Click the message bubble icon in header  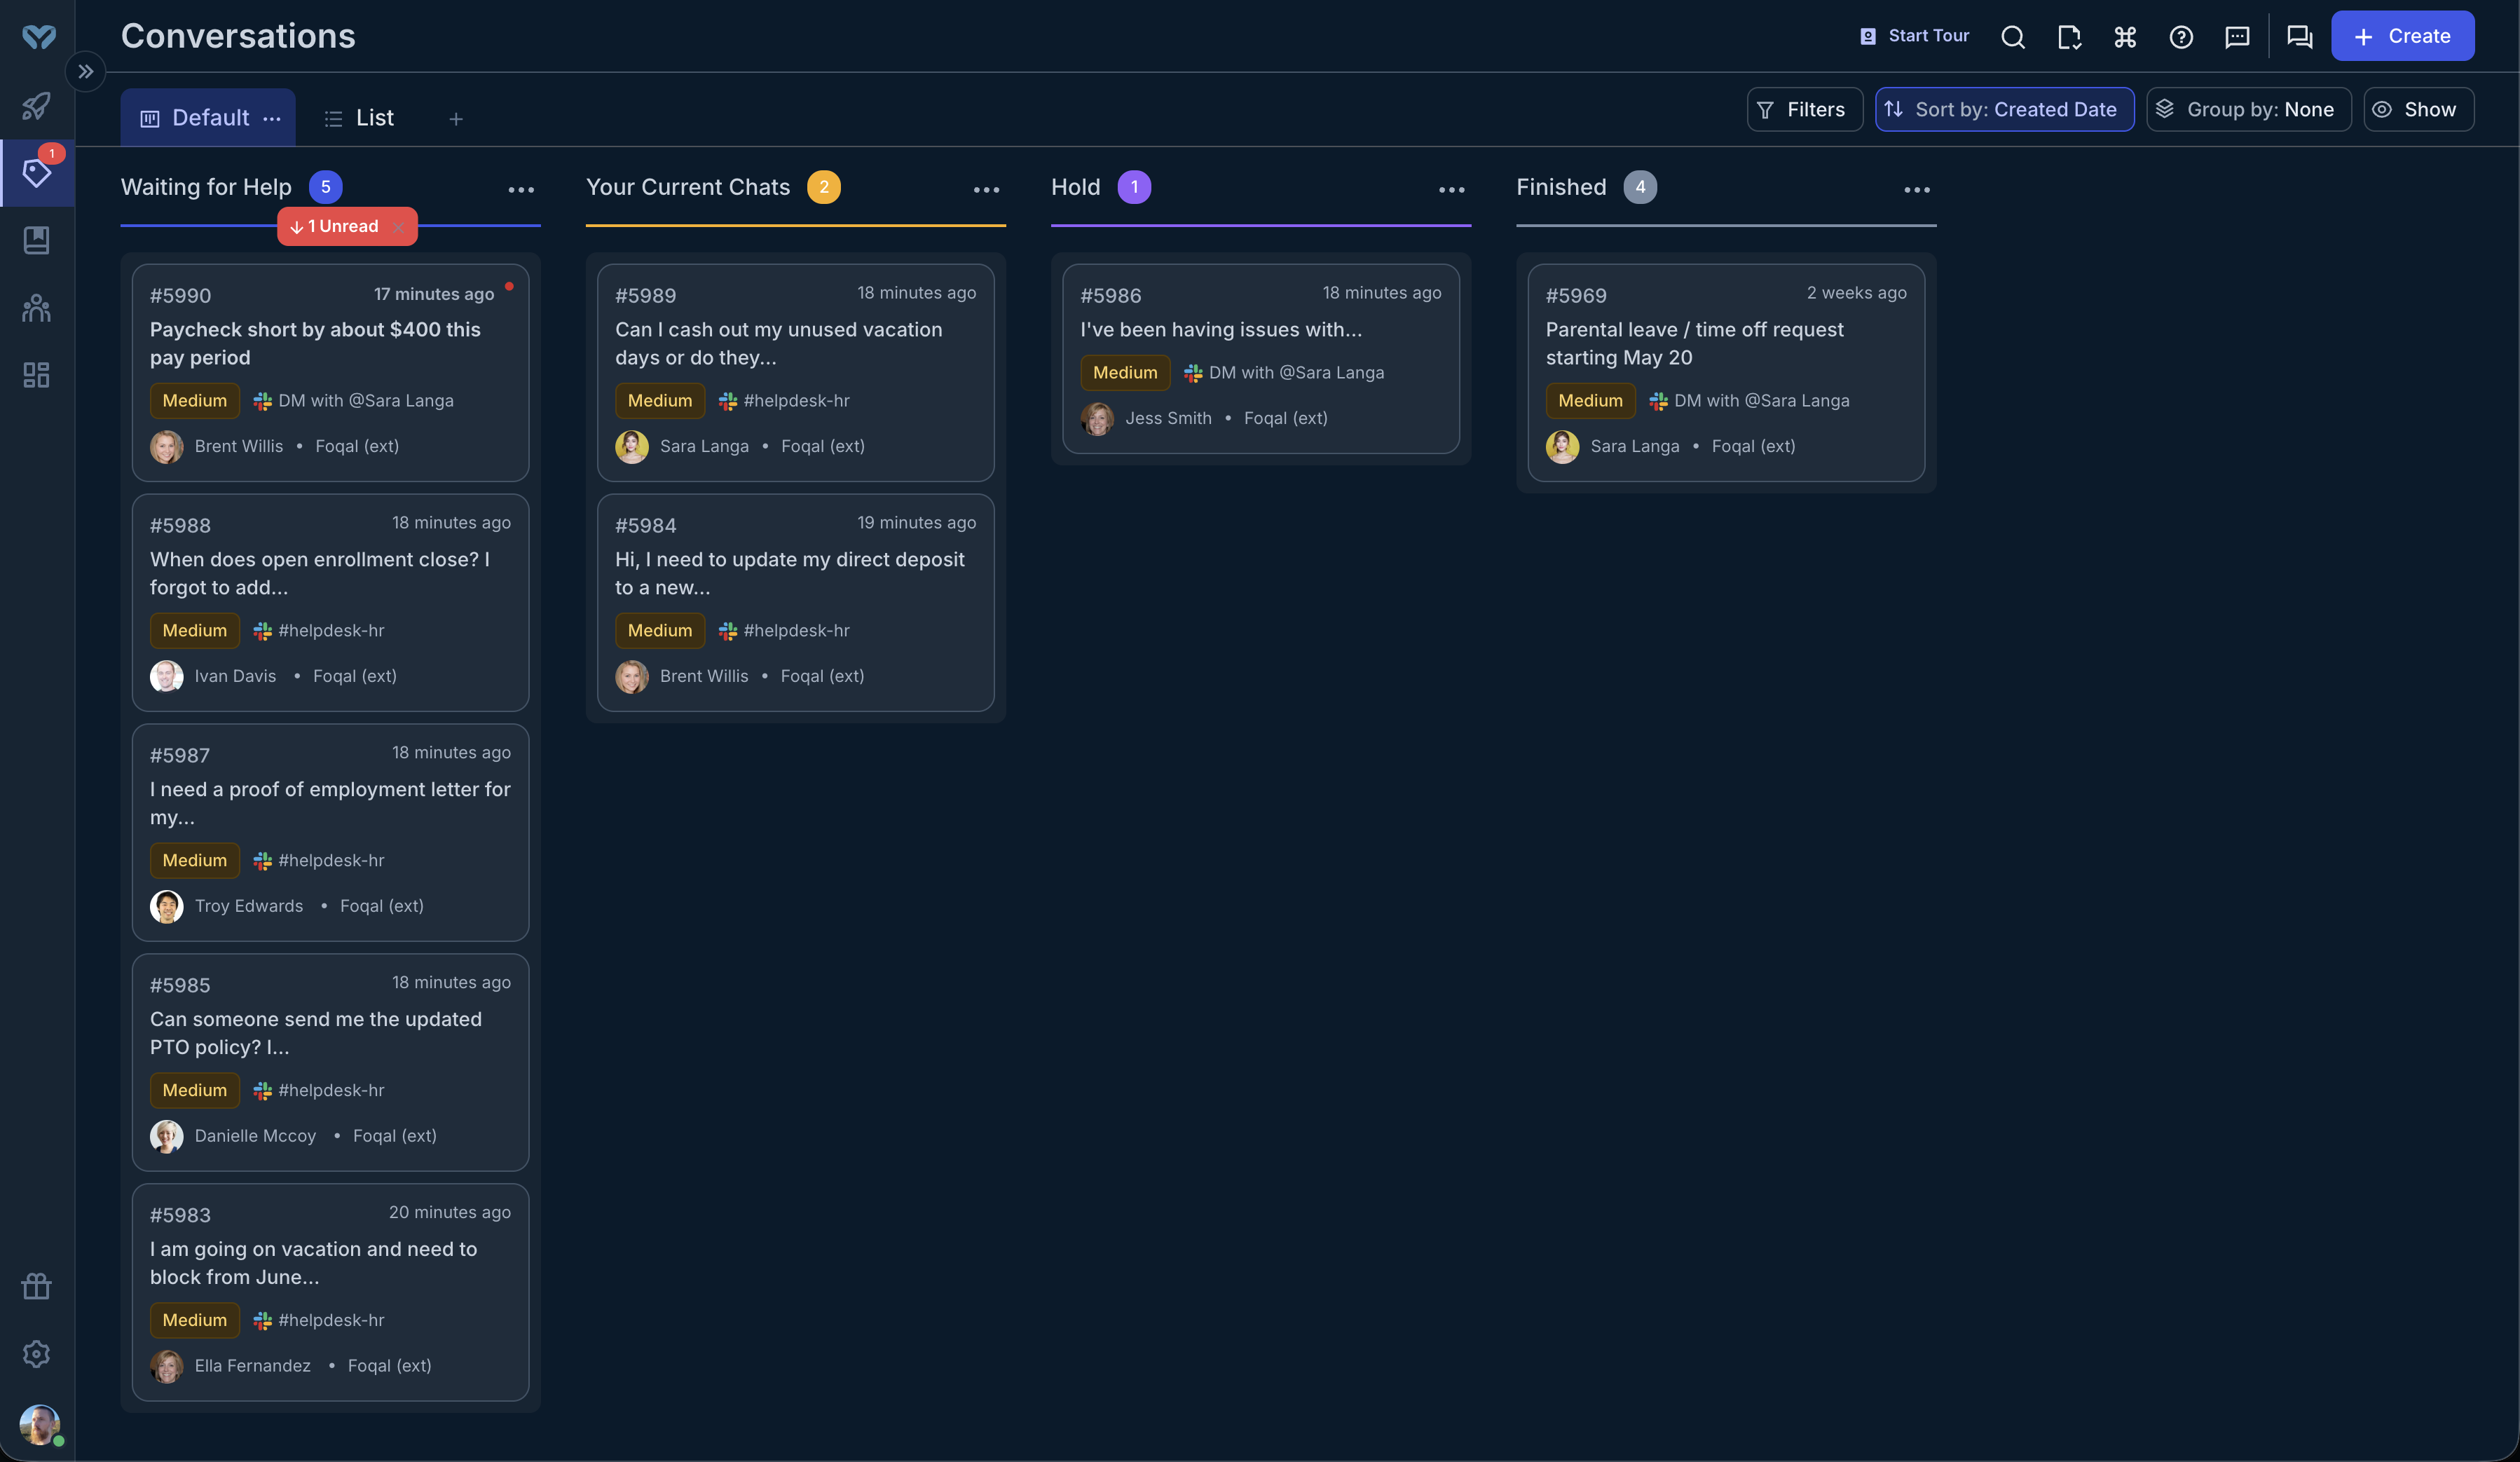[2237, 37]
